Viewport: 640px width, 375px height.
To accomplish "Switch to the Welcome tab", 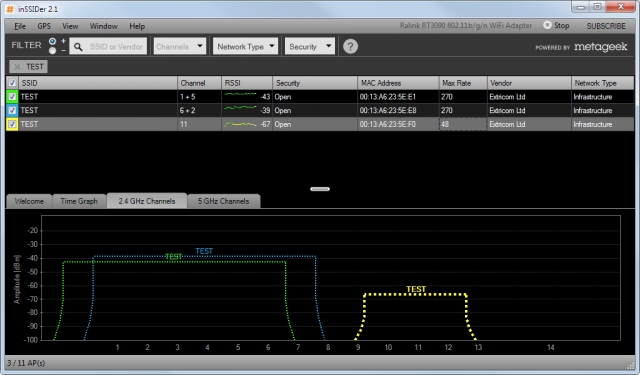I will point(29,201).
